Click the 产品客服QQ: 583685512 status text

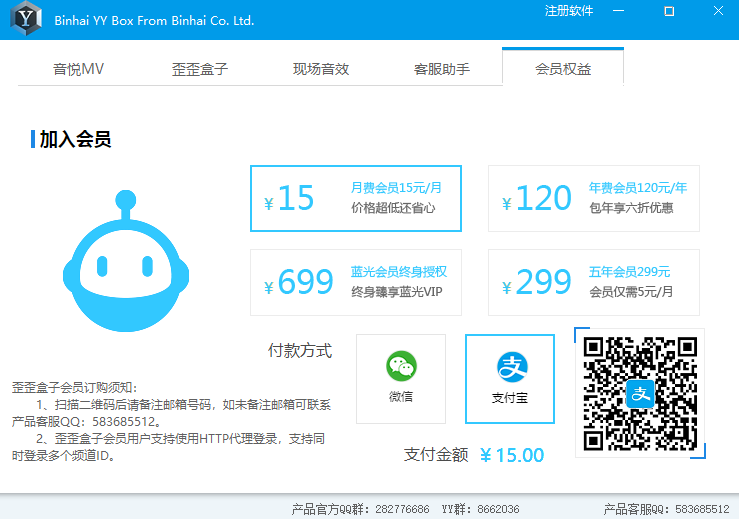point(666,509)
